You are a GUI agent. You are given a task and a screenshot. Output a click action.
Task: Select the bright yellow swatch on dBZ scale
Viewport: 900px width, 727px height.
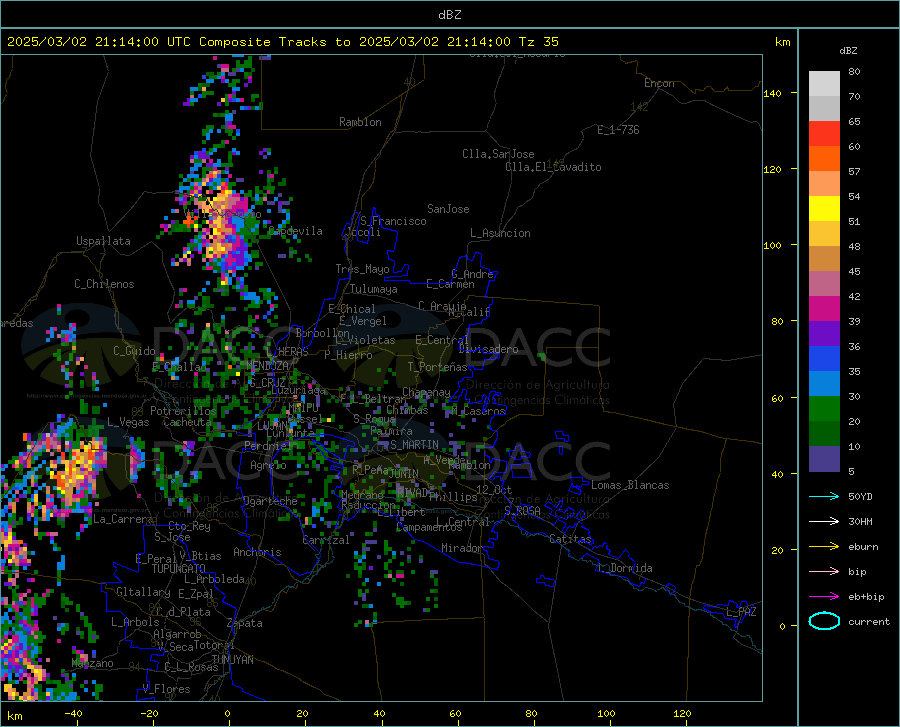coord(824,209)
